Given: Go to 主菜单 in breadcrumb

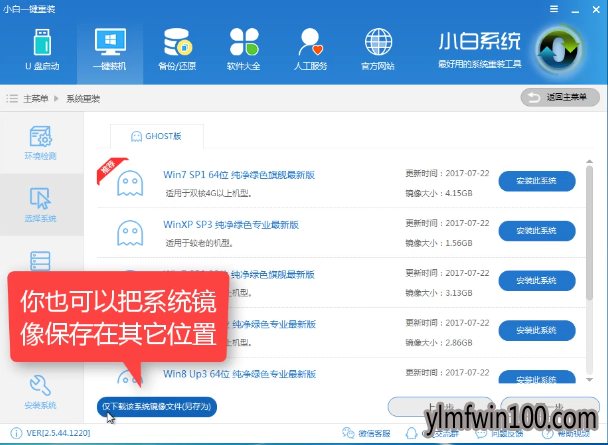Looking at the screenshot, I should pyautogui.click(x=36, y=98).
